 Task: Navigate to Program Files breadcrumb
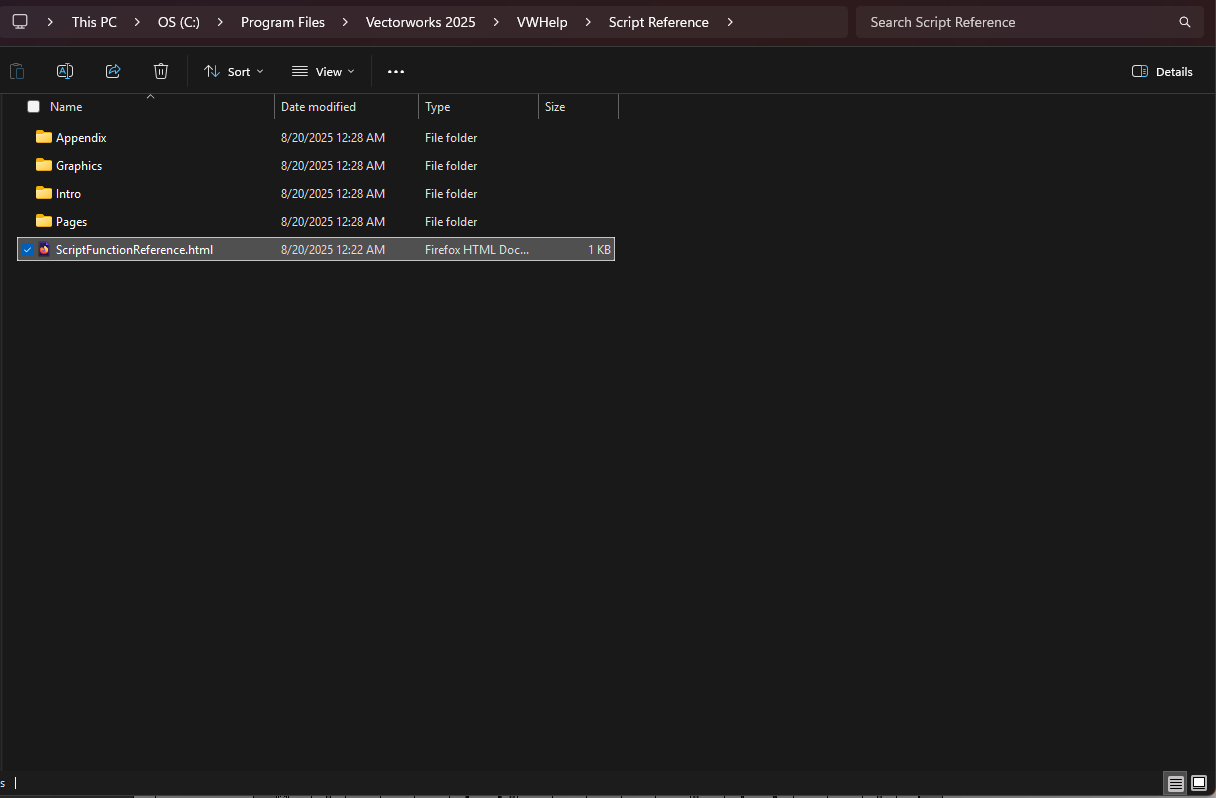283,22
